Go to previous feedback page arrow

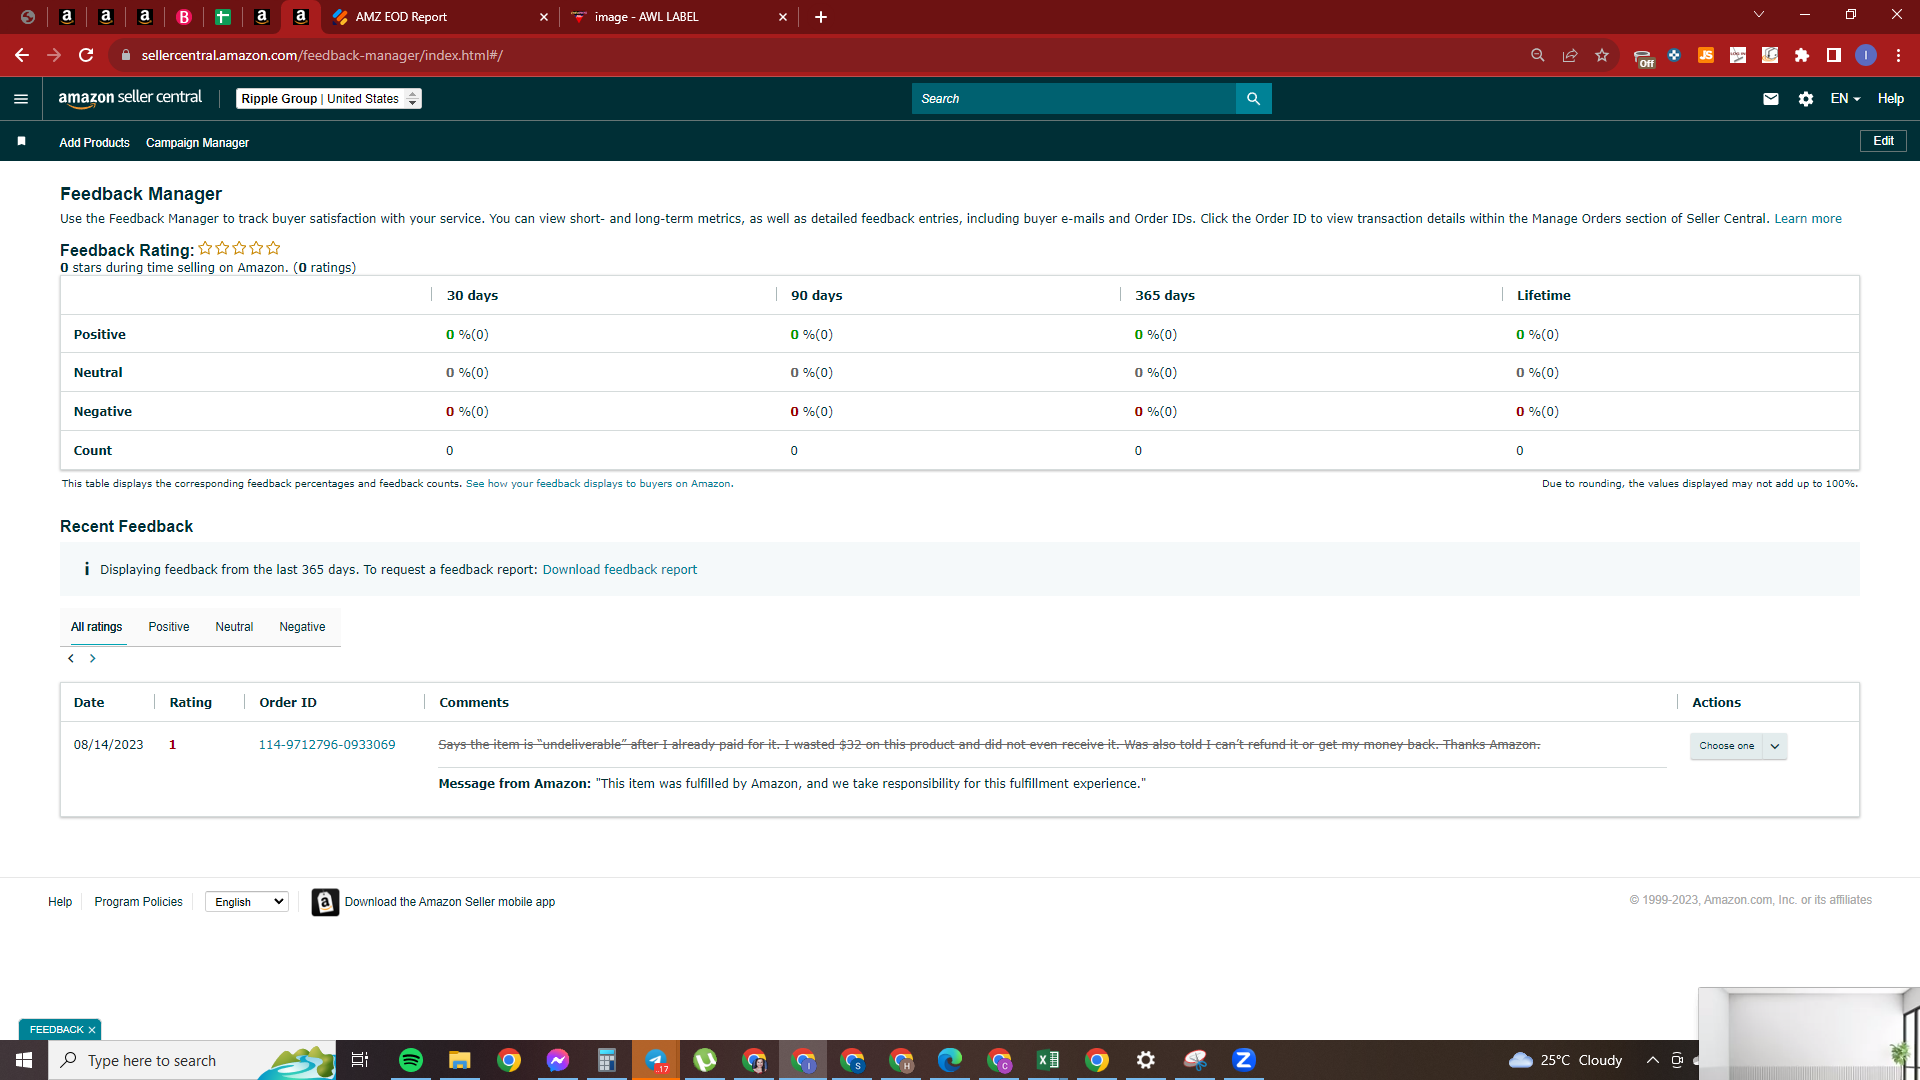tap(71, 659)
